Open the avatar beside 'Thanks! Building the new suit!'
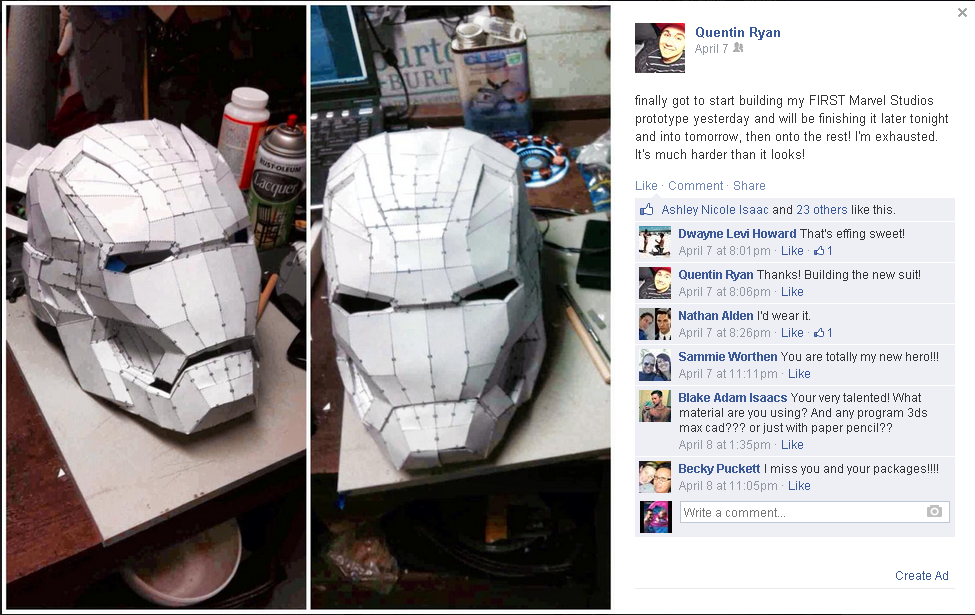Viewport: 975px width, 615px height. click(655, 283)
